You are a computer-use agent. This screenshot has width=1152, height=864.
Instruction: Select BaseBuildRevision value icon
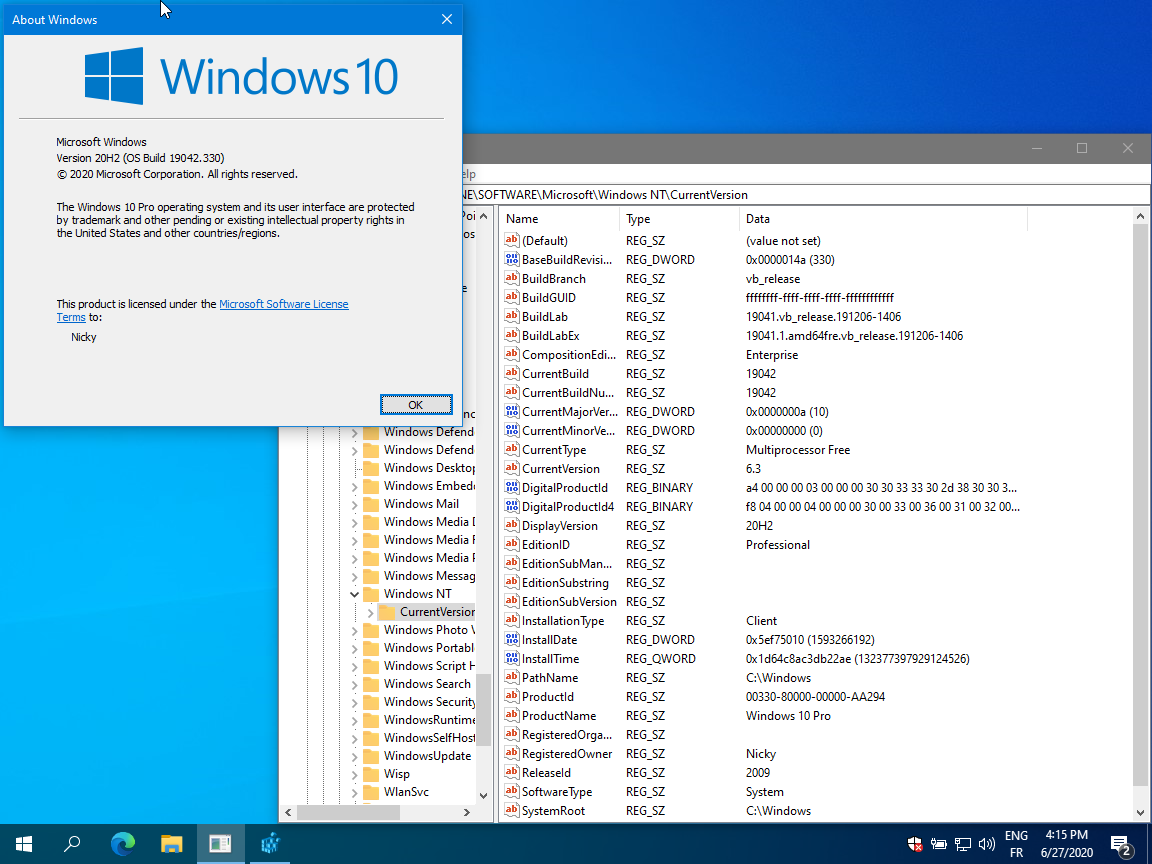(512, 259)
